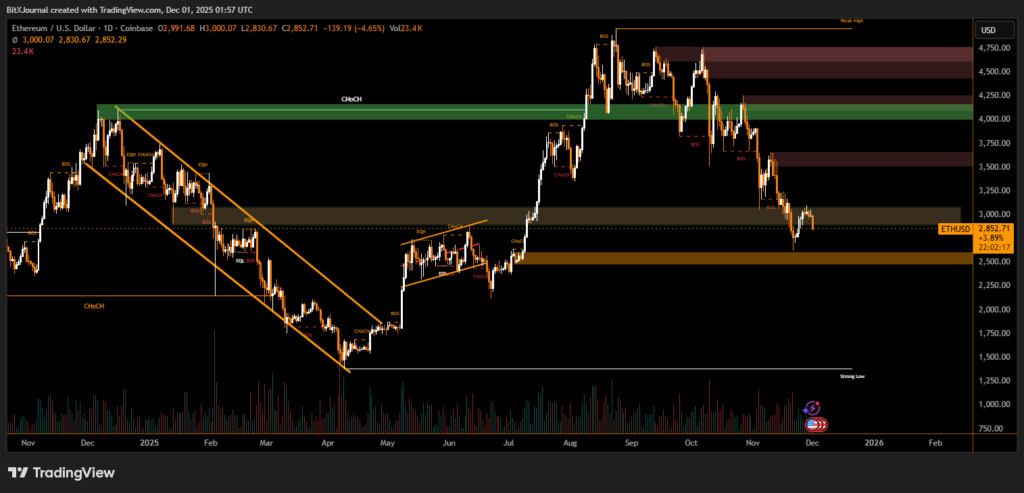Click the 4,000.00 level on price scale
1024x493 pixels.
point(991,119)
